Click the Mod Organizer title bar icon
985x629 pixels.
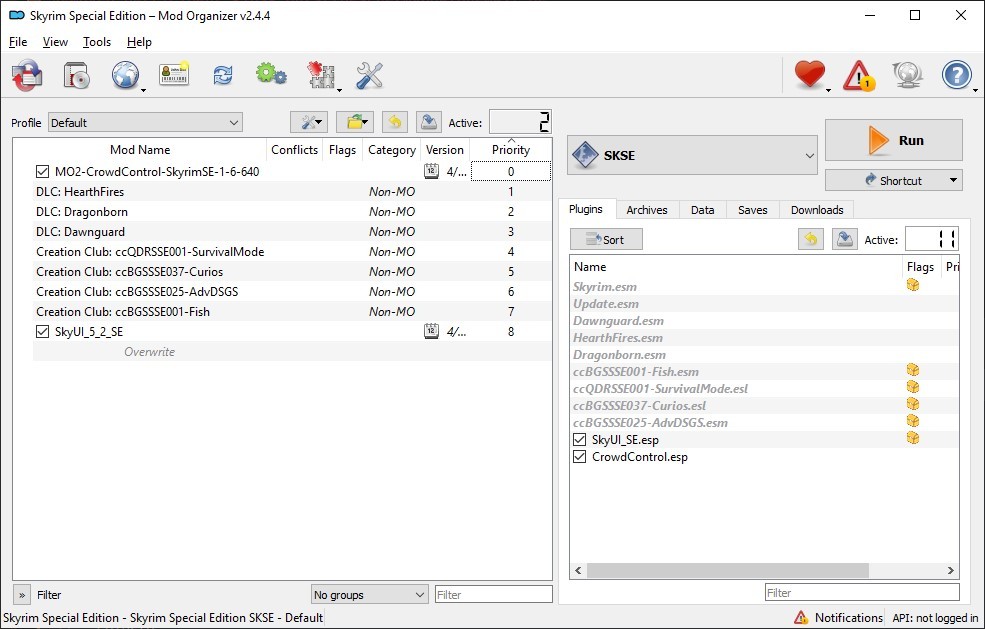(x=16, y=15)
